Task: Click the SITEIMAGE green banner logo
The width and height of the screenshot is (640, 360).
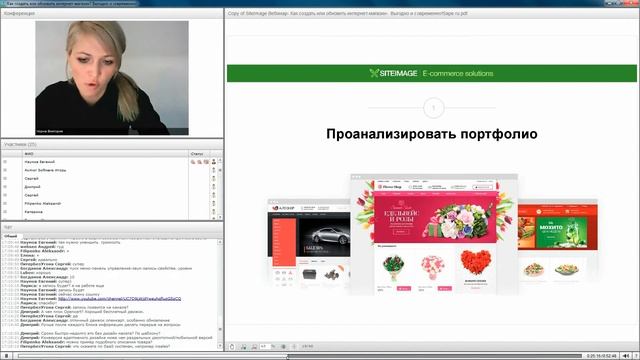Action: point(393,73)
